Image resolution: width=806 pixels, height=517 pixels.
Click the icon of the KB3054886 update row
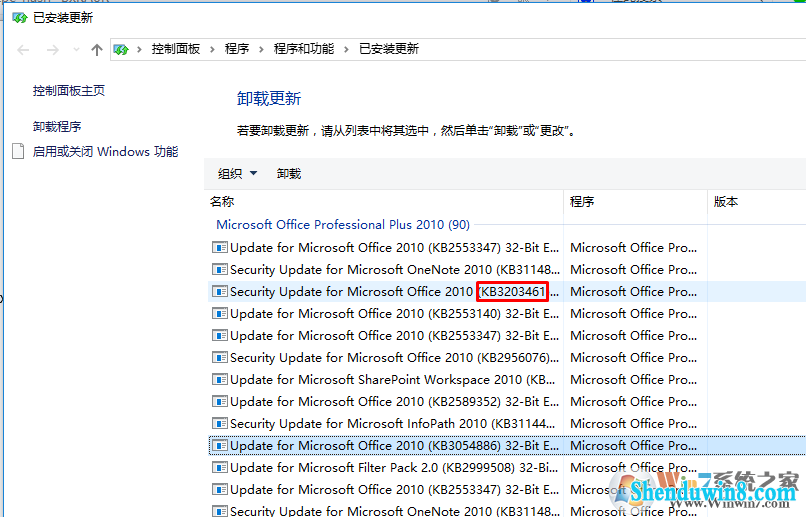pyautogui.click(x=219, y=446)
